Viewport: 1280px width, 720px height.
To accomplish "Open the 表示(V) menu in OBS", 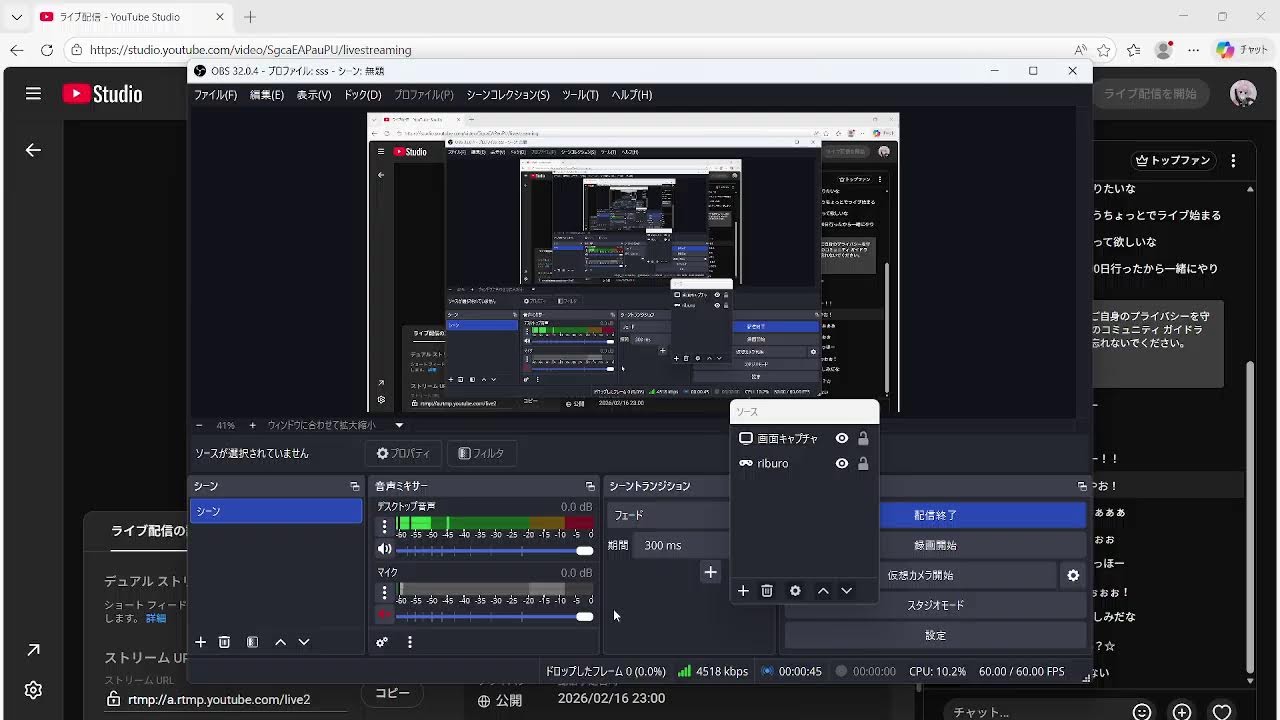I will [314, 95].
